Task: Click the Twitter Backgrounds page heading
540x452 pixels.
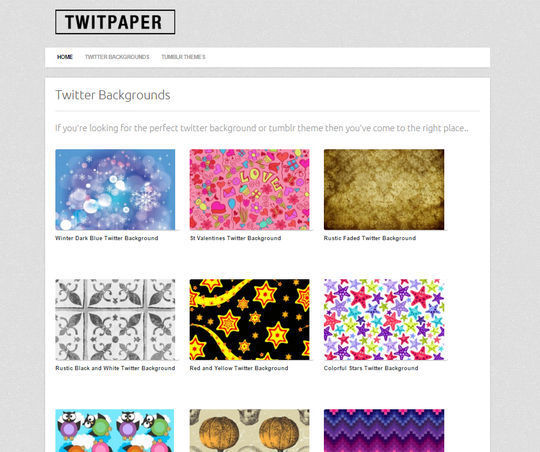Action: click(113, 95)
